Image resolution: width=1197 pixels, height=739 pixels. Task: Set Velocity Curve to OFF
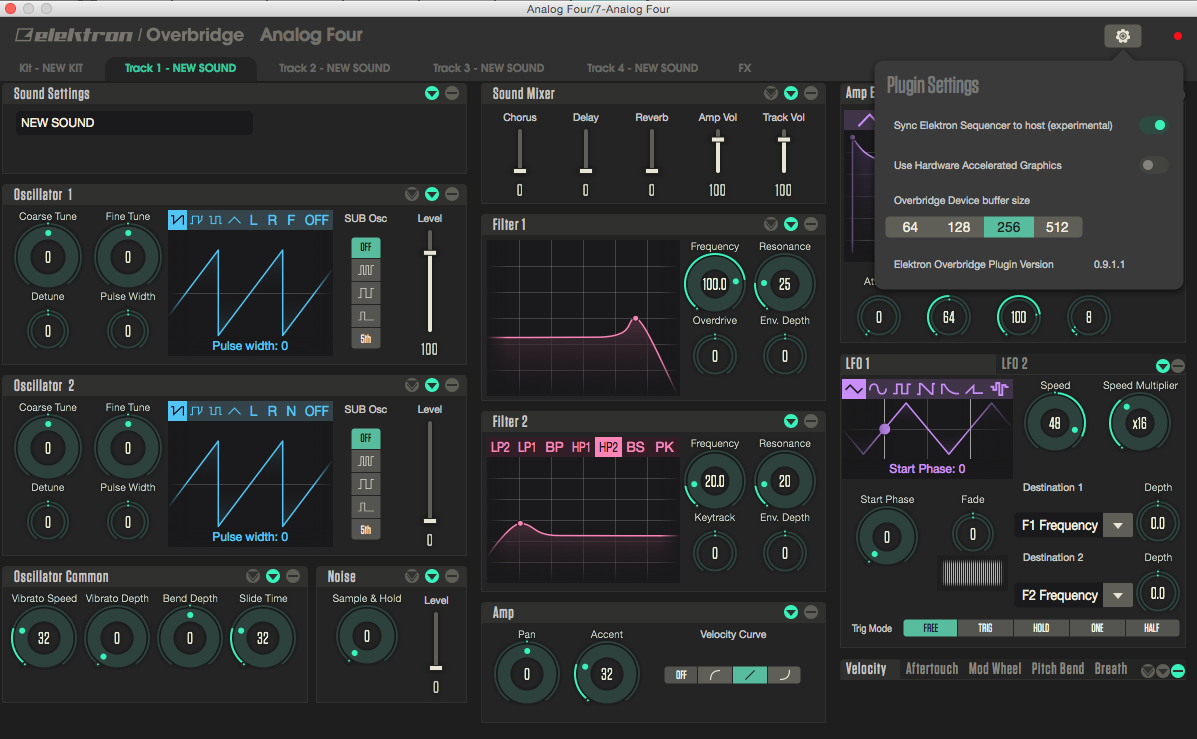pyautogui.click(x=681, y=675)
